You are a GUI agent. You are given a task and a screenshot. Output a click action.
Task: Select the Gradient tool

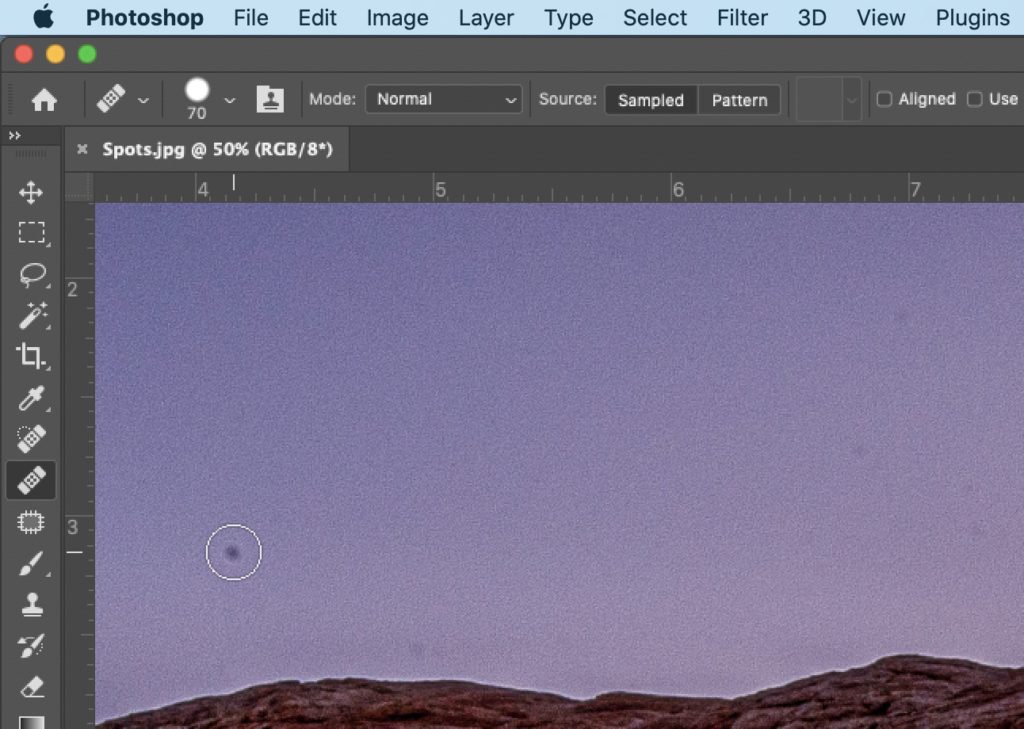31,722
